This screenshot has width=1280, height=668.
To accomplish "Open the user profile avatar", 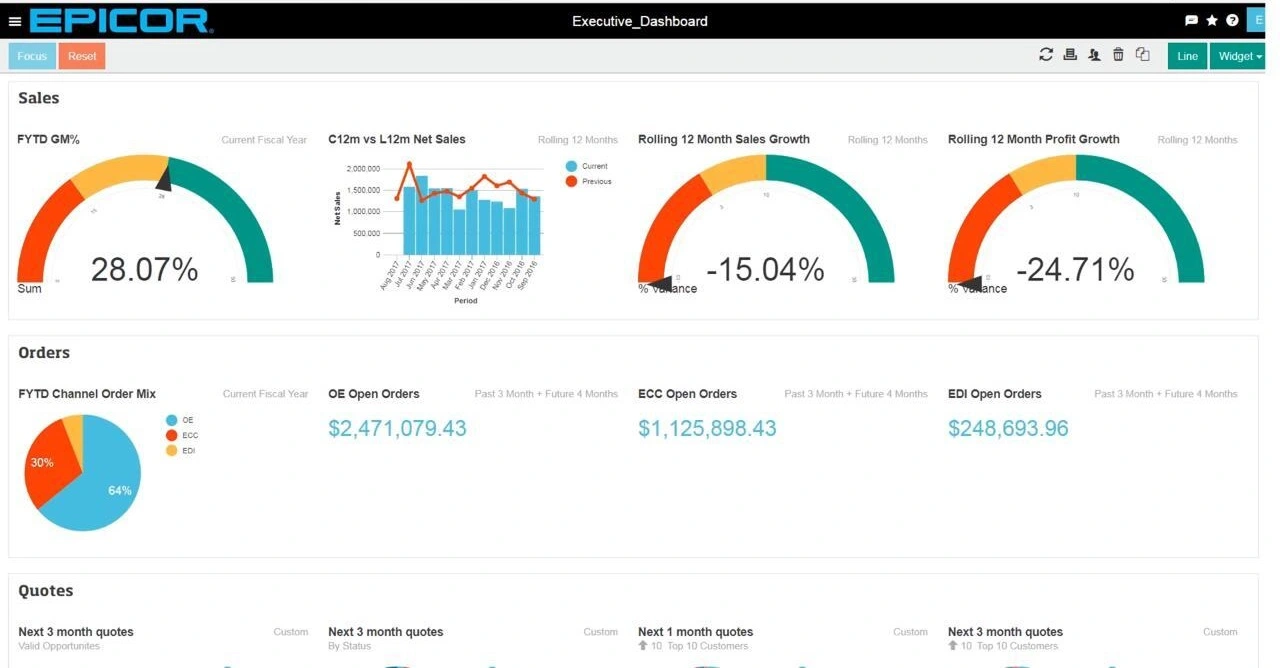I will (x=1257, y=20).
